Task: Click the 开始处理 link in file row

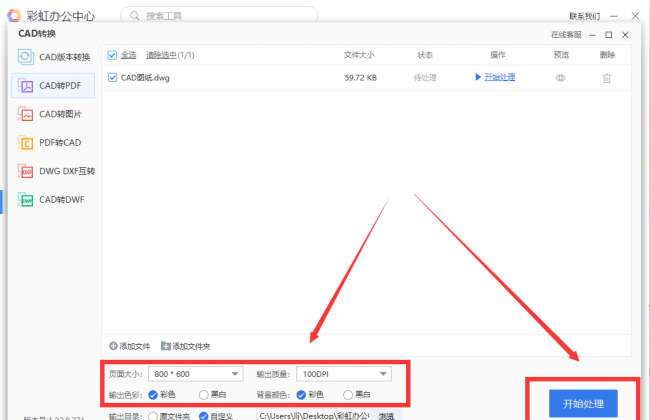Action: pyautogui.click(x=500, y=77)
